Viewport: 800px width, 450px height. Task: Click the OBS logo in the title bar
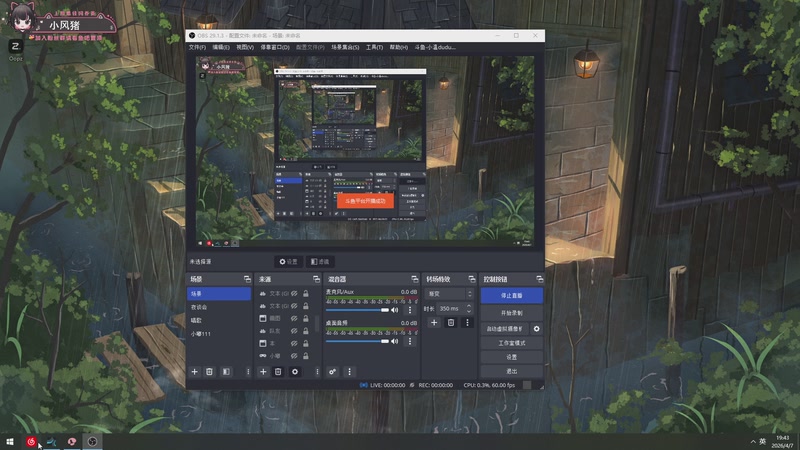tap(192, 36)
